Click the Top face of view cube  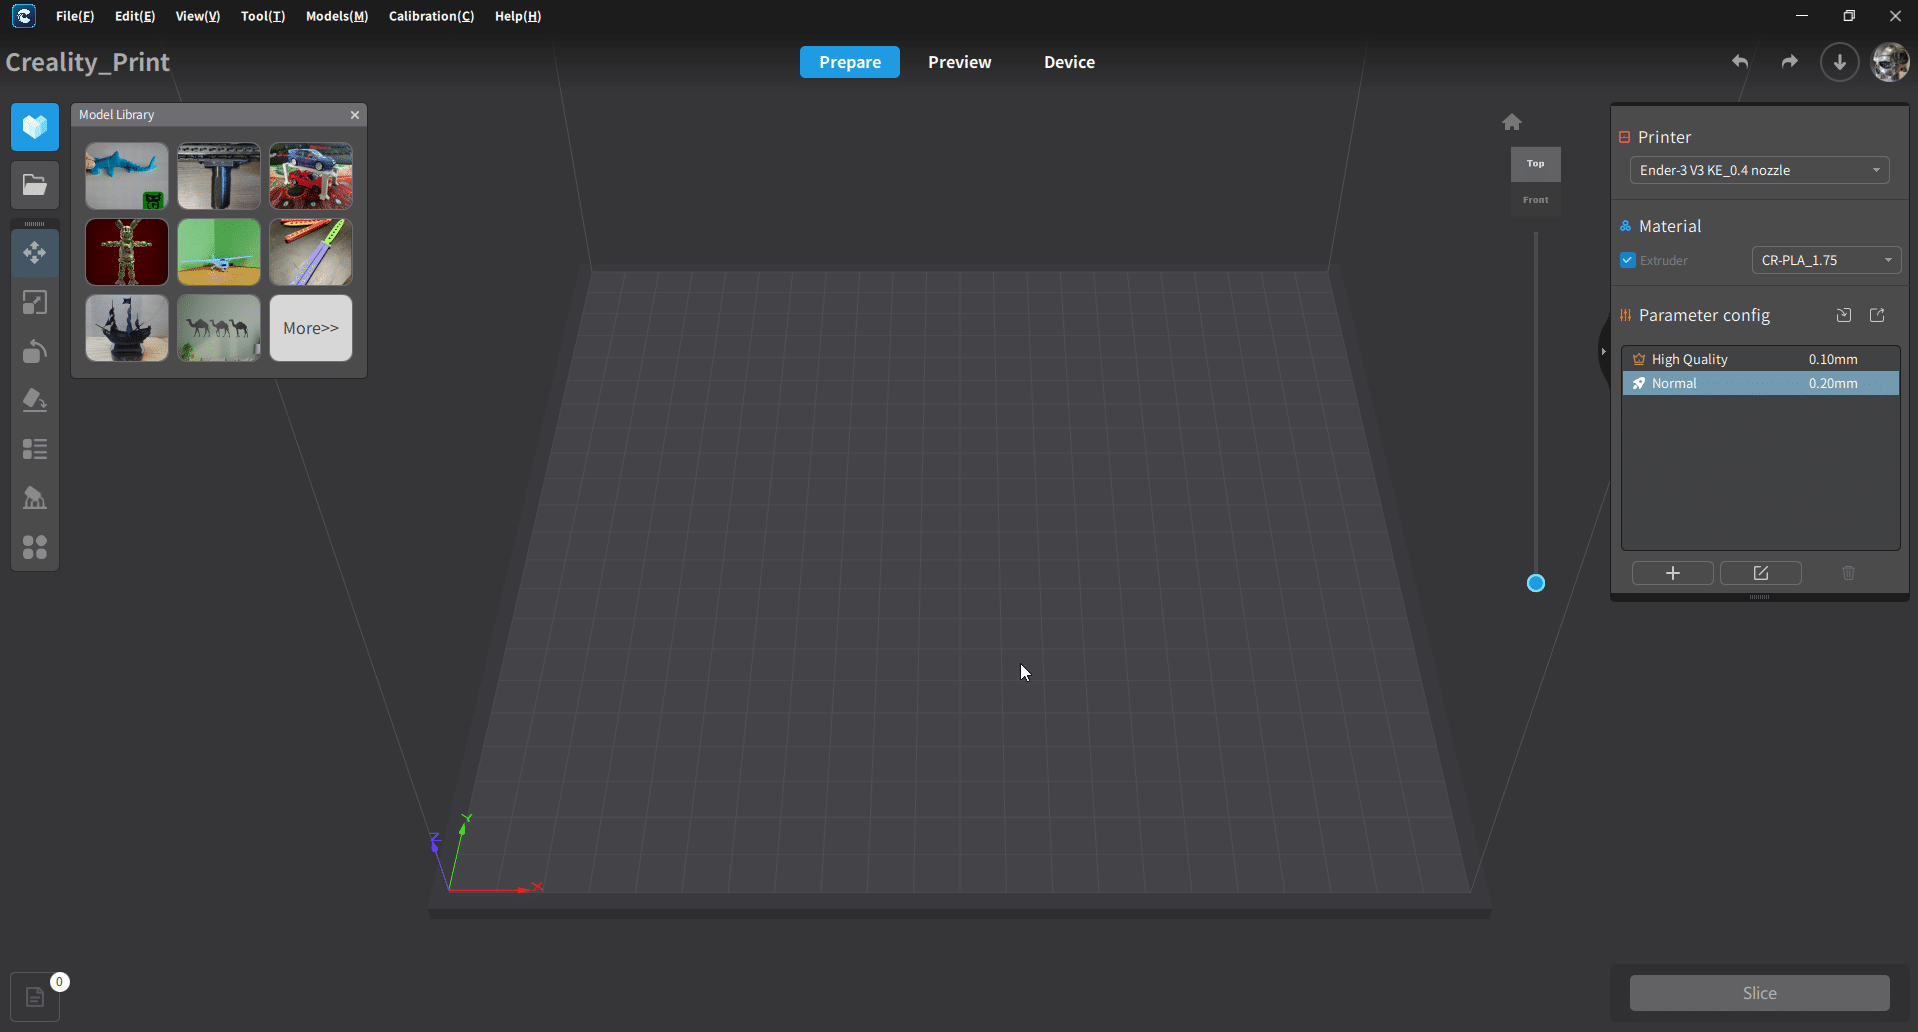[1535, 164]
